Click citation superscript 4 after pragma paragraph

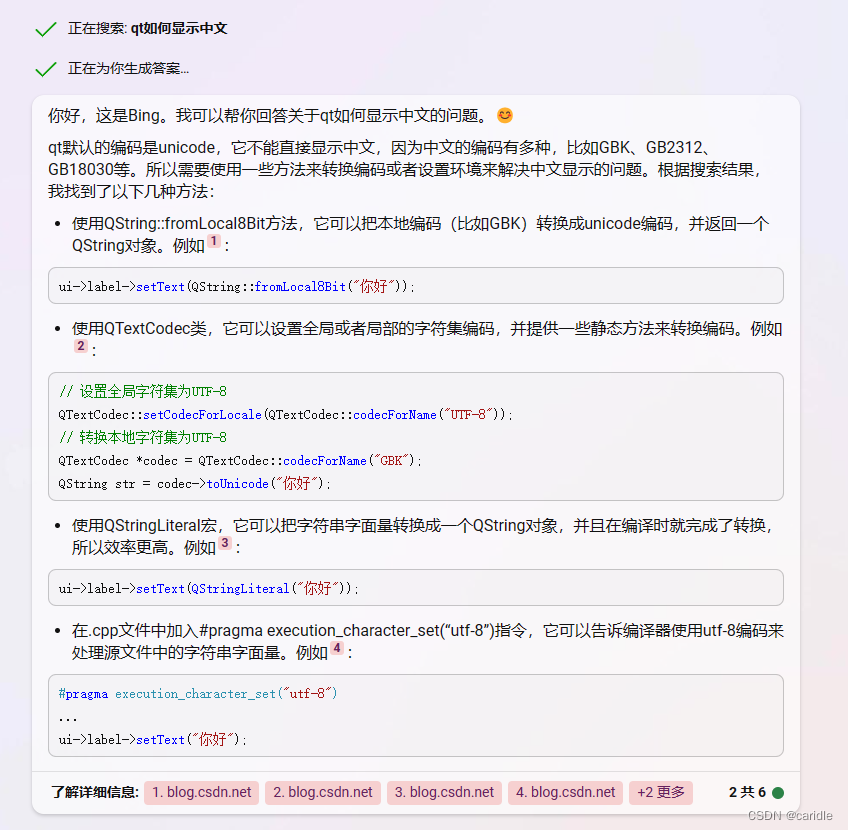click(x=337, y=647)
